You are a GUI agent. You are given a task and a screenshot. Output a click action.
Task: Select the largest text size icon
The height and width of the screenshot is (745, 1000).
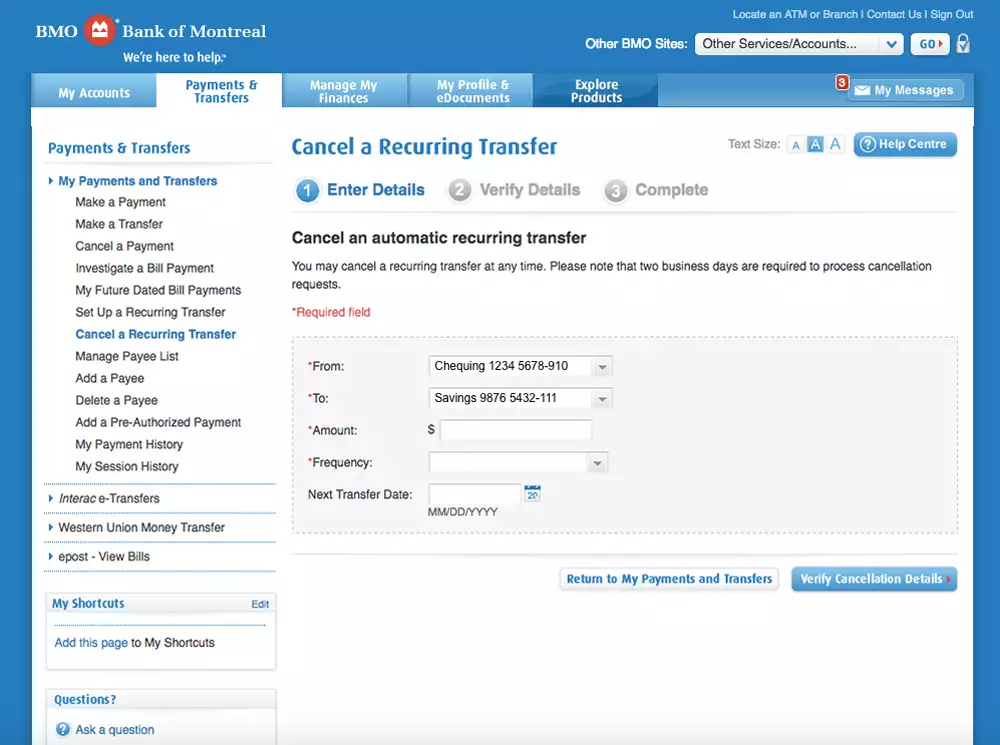tap(835, 145)
